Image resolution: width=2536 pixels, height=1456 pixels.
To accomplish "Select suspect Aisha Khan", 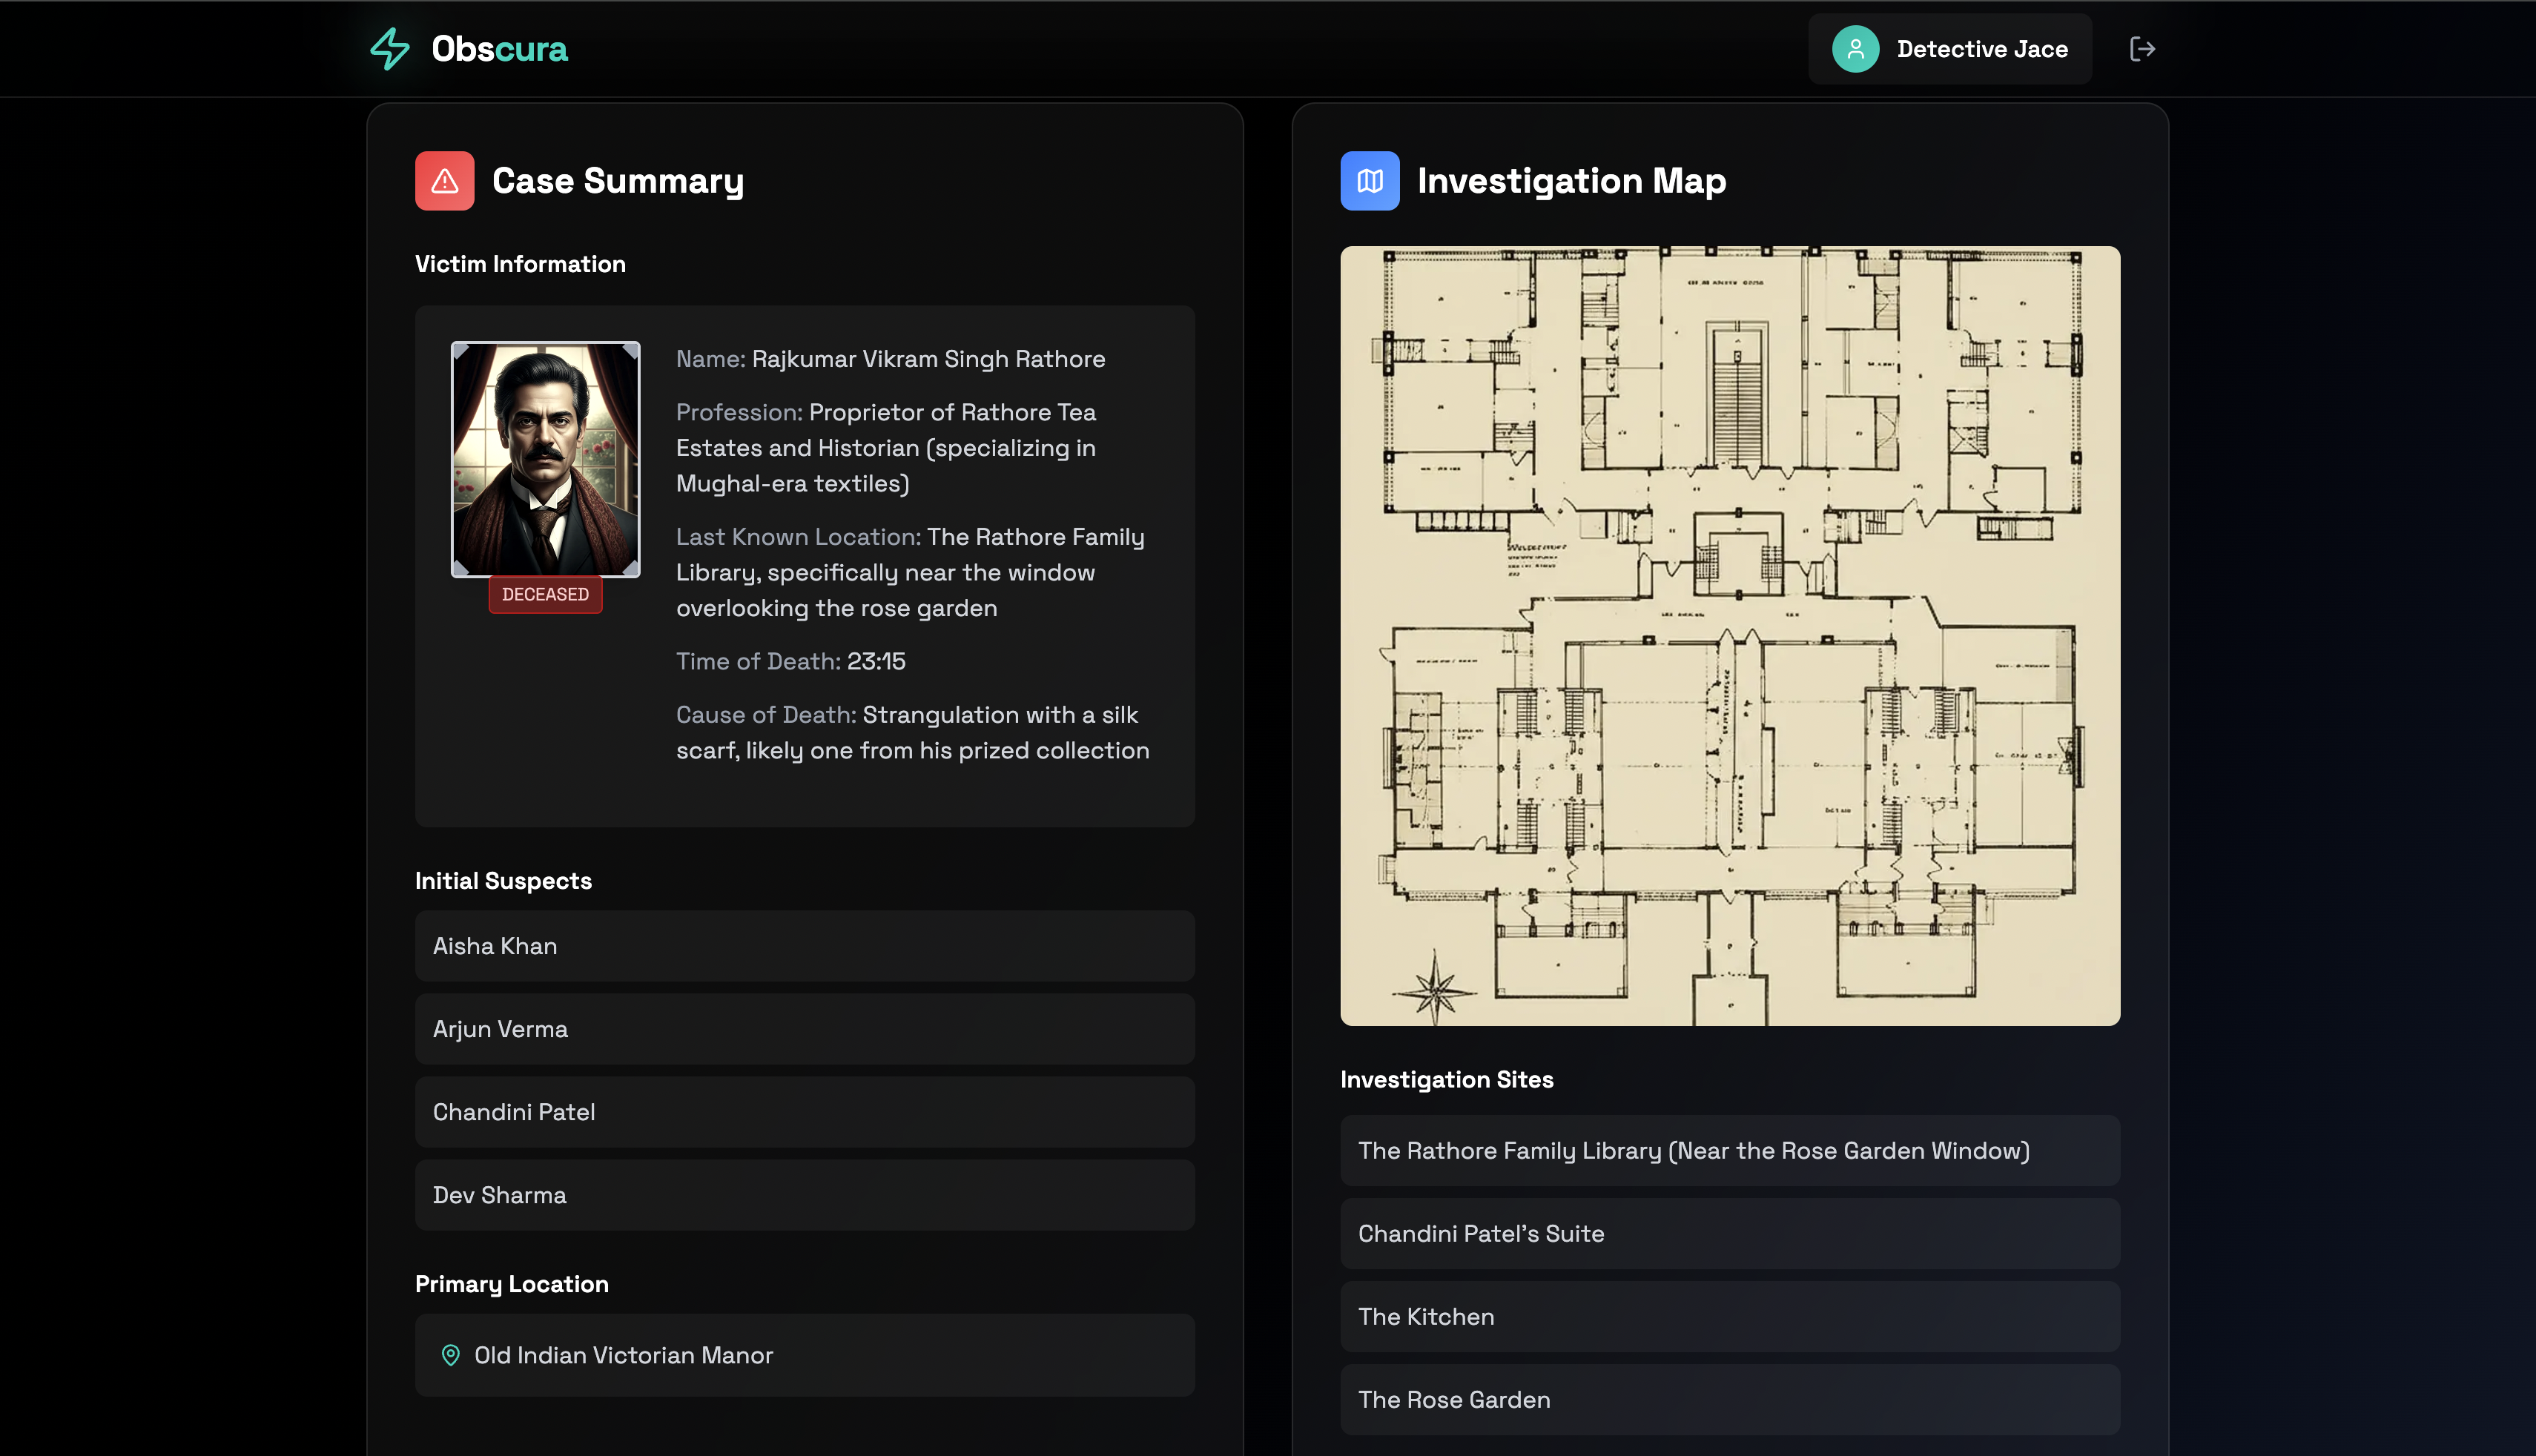I will point(804,946).
